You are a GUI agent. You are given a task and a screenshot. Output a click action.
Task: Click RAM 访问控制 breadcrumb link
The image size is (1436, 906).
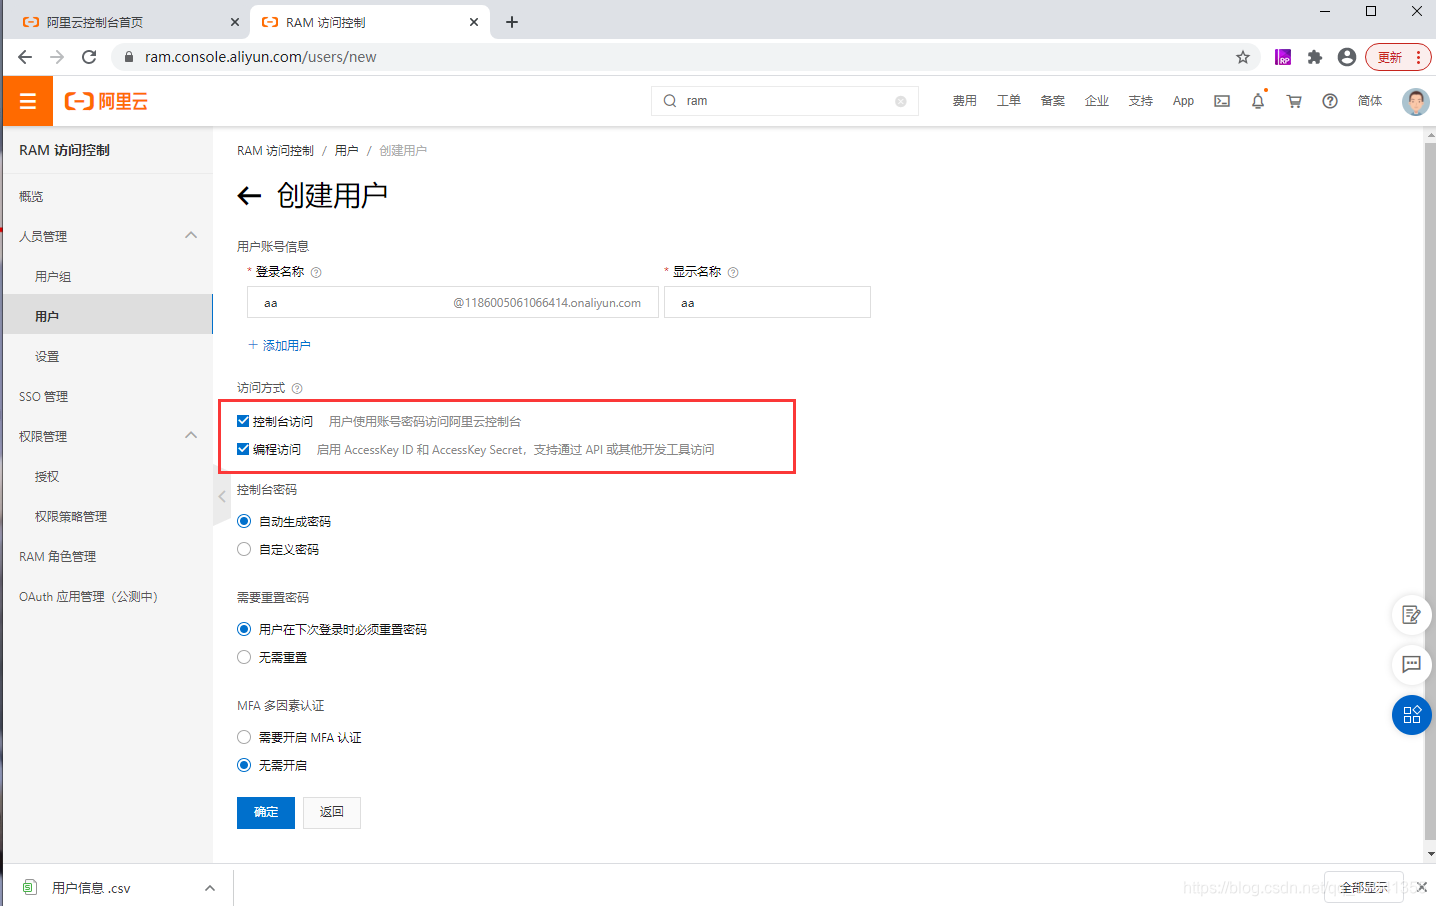click(275, 151)
